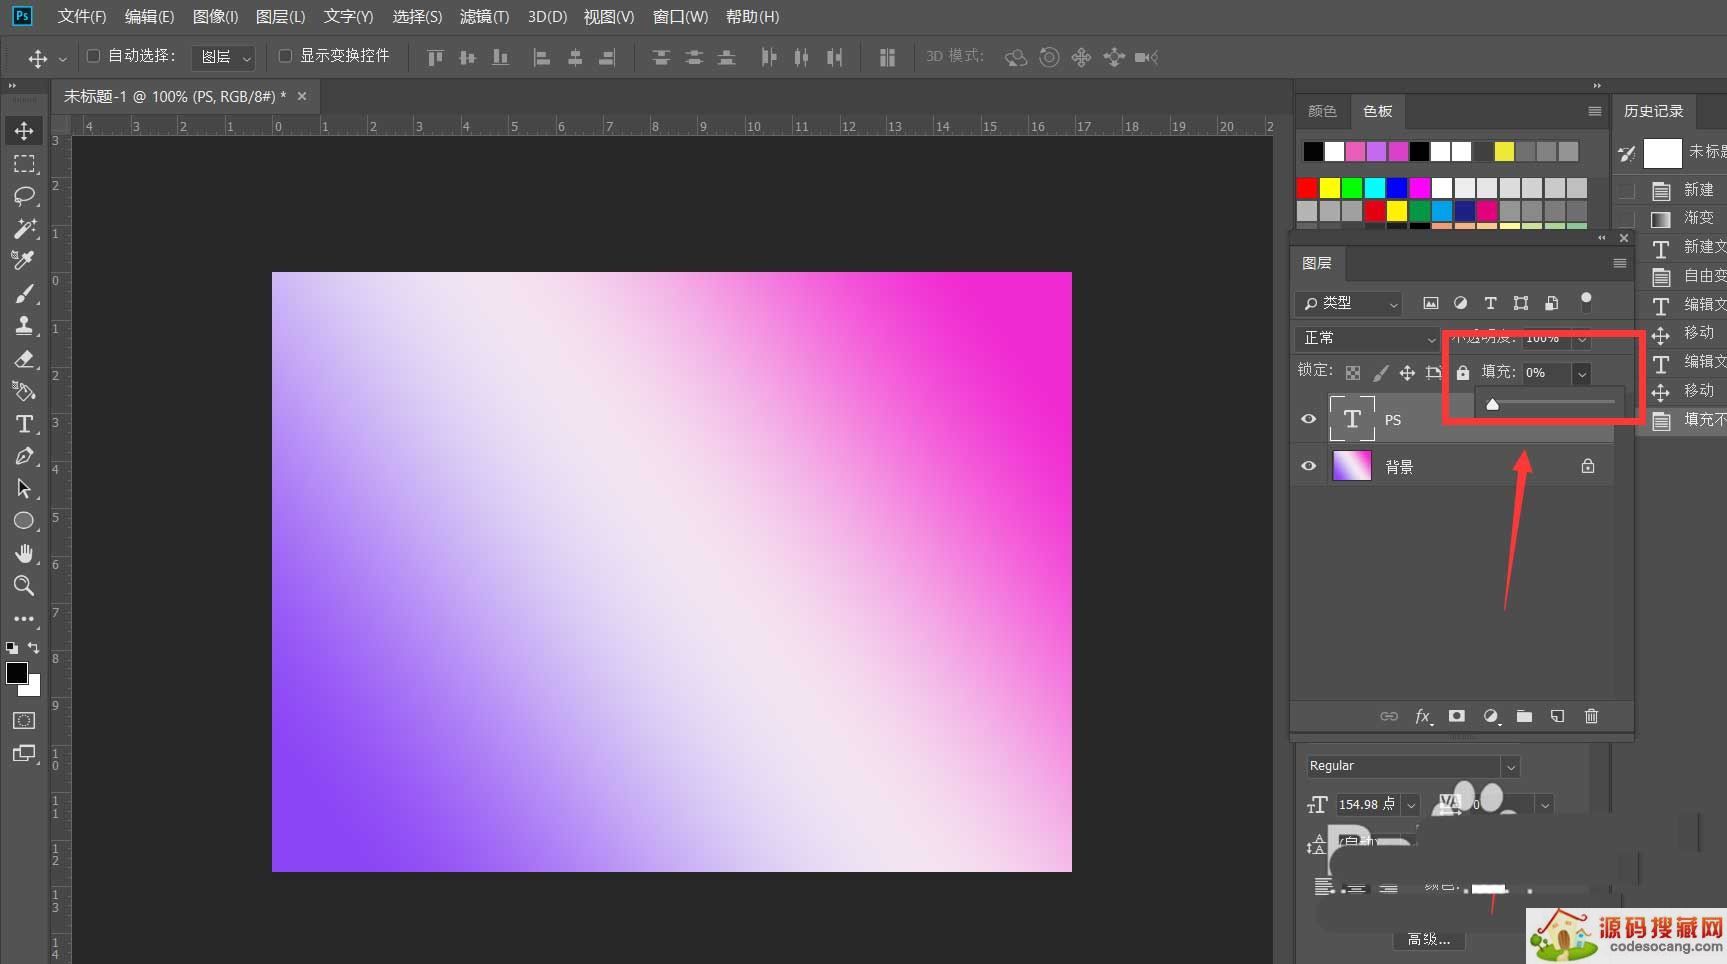Toggle lock image pixels brush icon
Screen dimensions: 1727x964
[x=1380, y=373]
